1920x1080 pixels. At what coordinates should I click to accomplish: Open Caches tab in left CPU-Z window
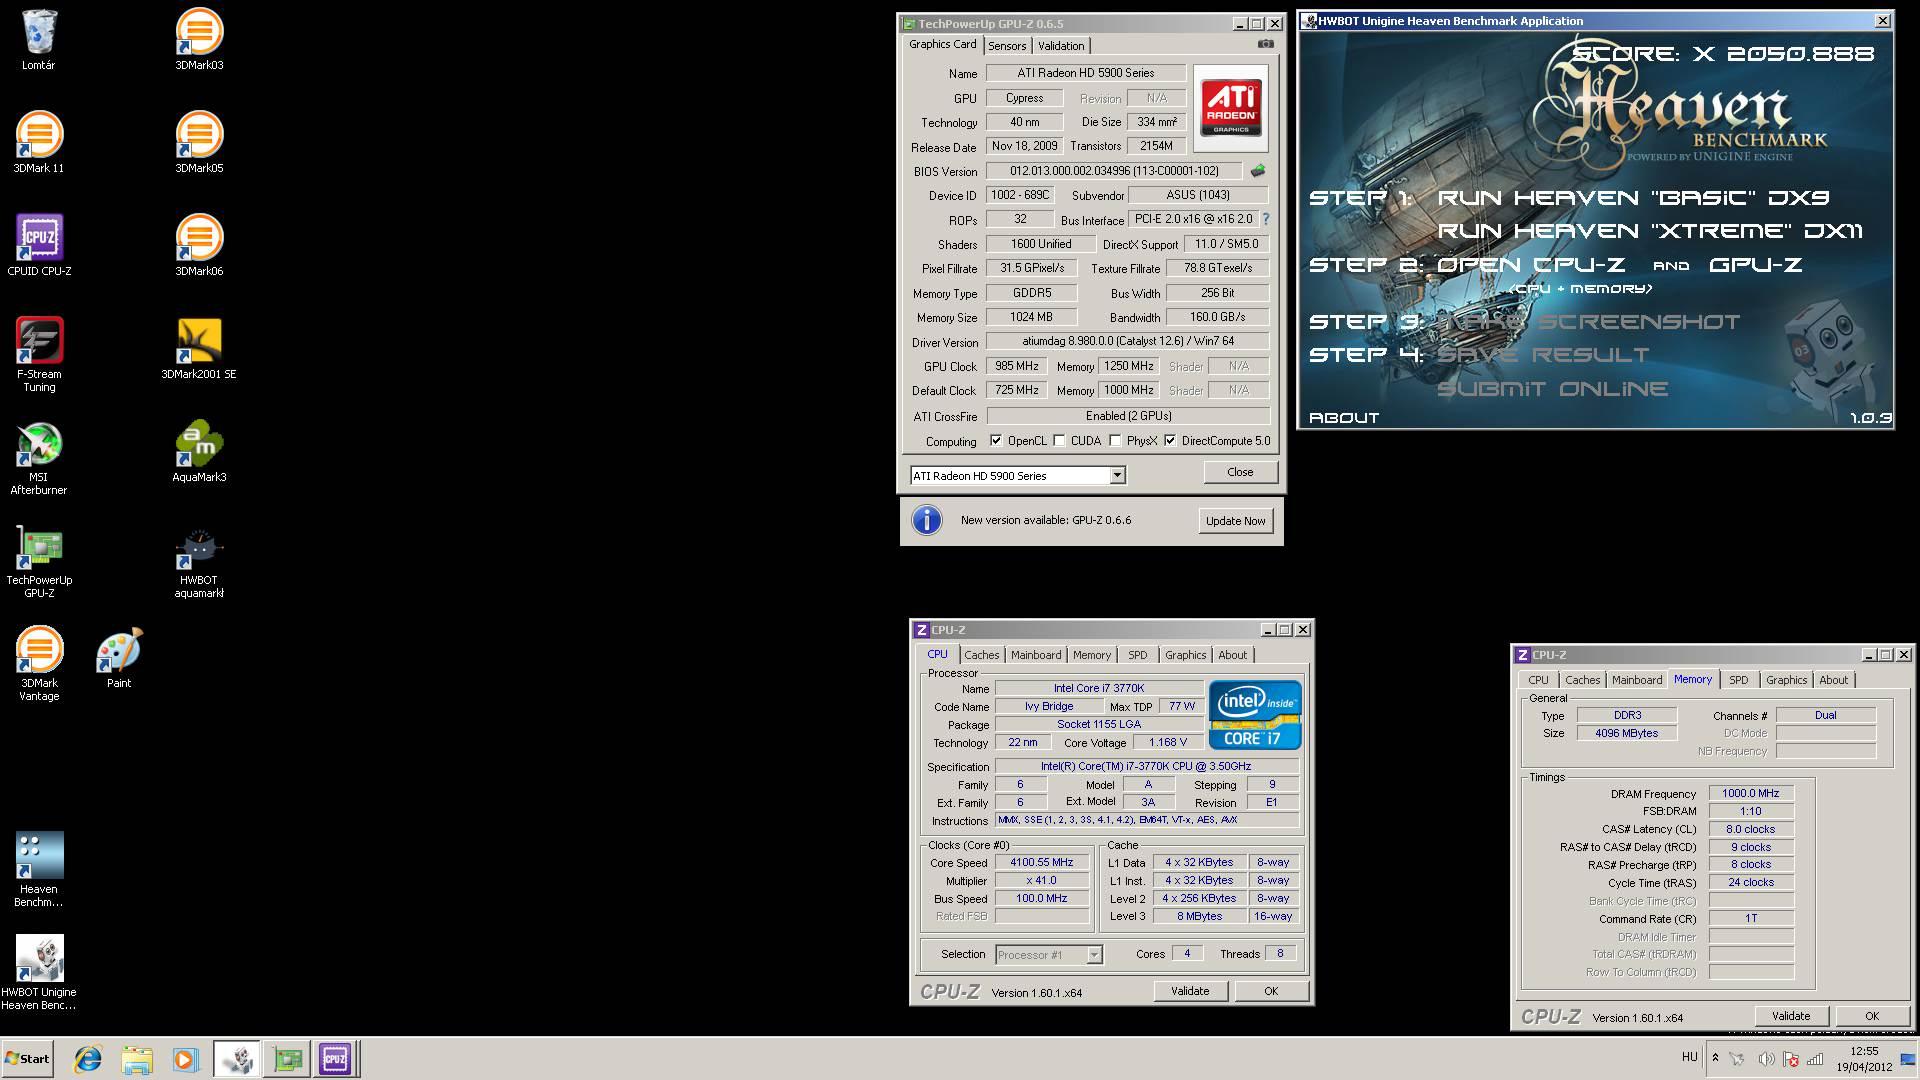tap(982, 655)
